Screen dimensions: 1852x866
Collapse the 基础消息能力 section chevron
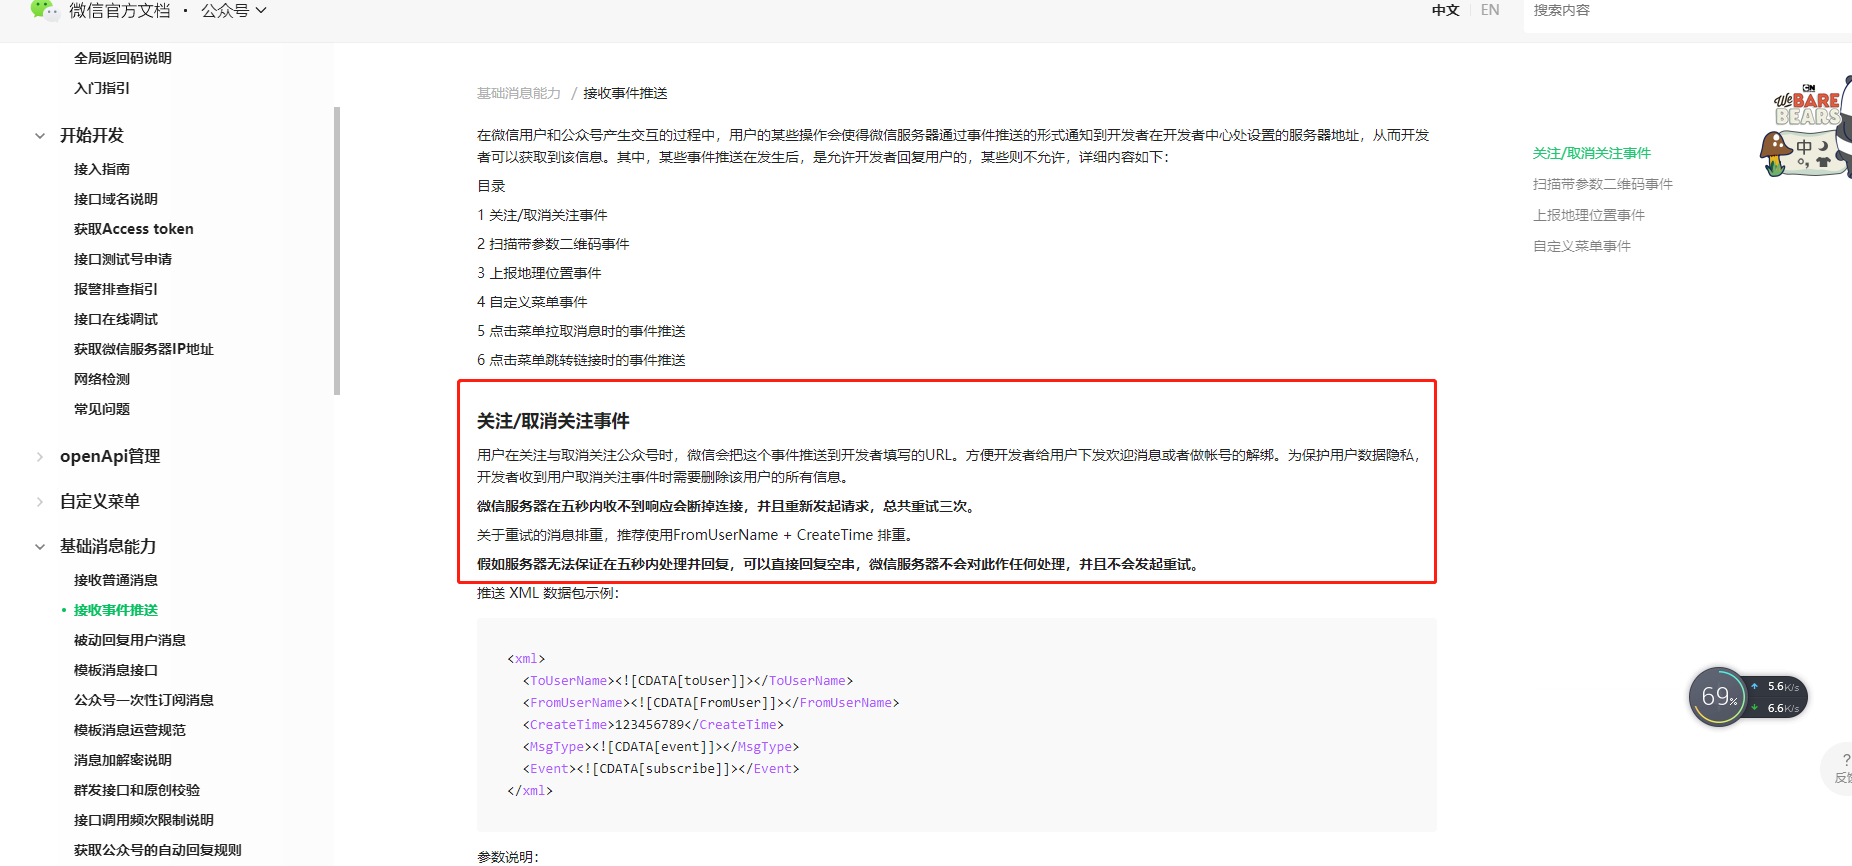(x=40, y=547)
